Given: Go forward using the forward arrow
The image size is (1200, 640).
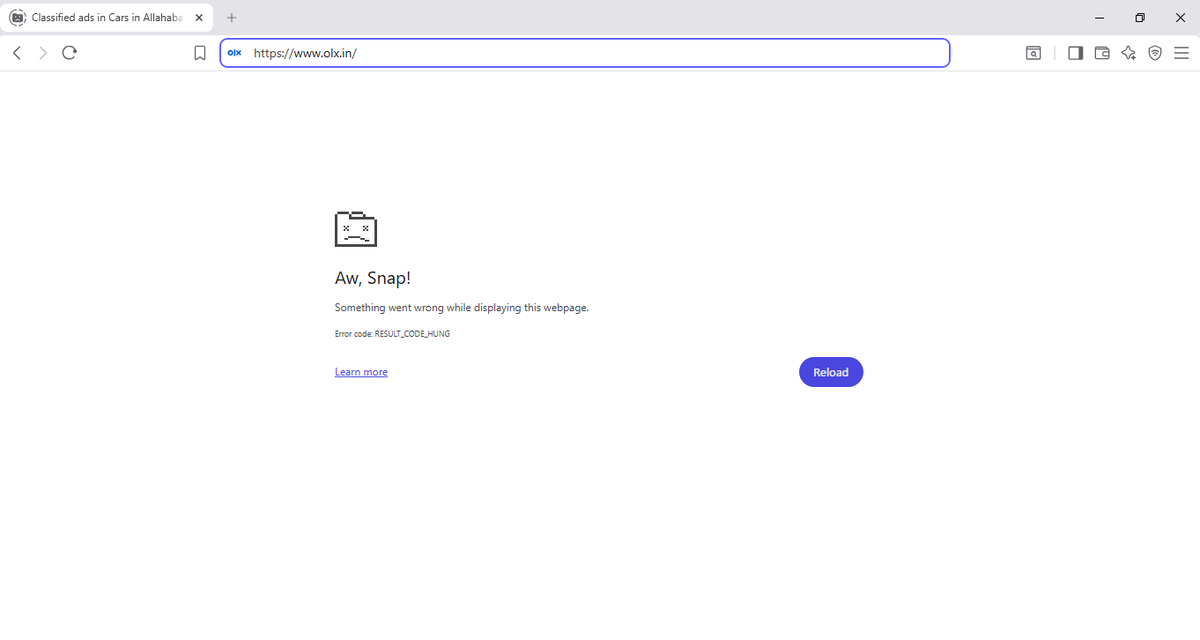Looking at the screenshot, I should click(x=43, y=53).
